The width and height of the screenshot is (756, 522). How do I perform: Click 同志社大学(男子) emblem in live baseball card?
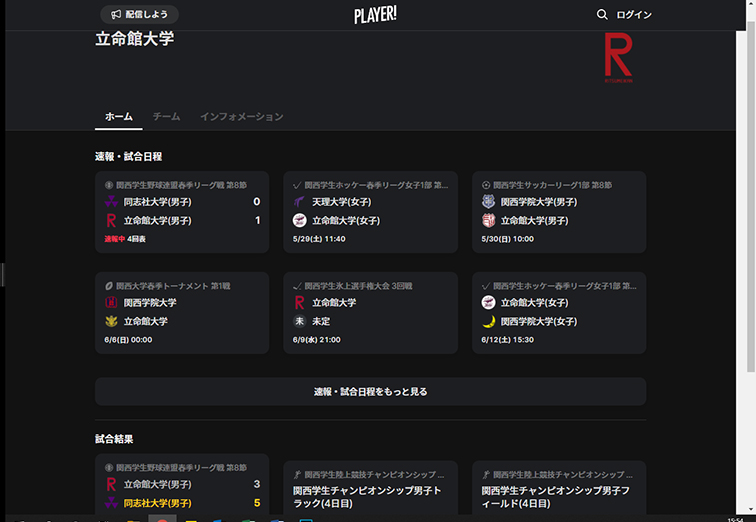(111, 201)
